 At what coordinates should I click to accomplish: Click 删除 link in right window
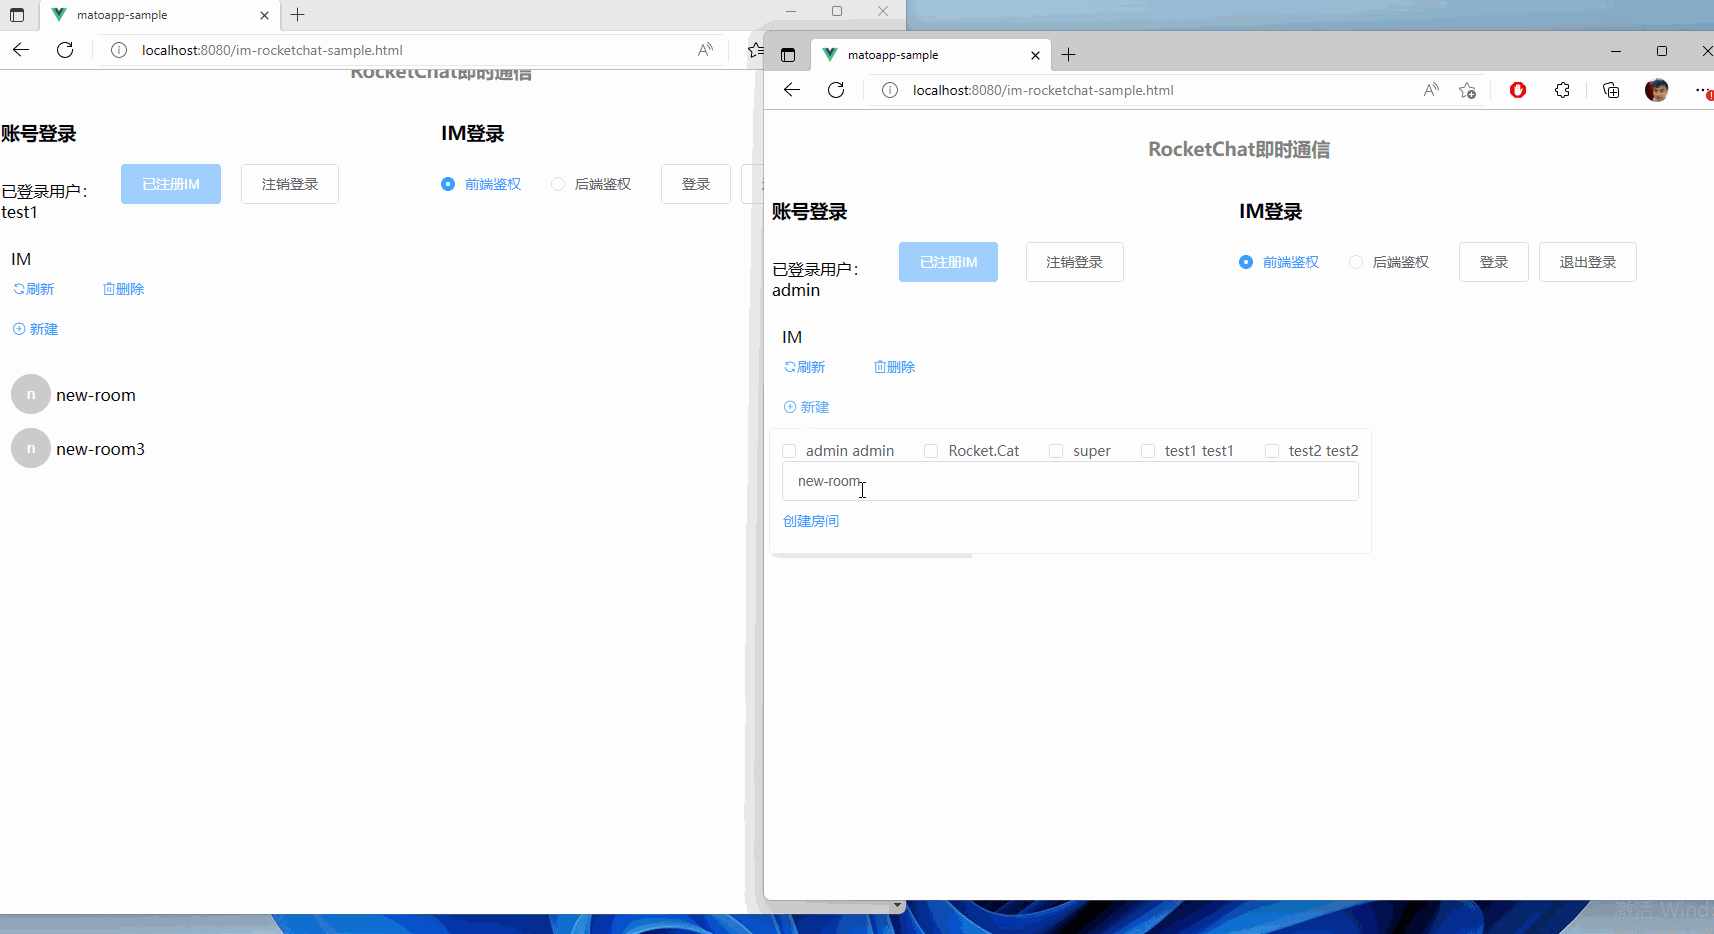[895, 367]
